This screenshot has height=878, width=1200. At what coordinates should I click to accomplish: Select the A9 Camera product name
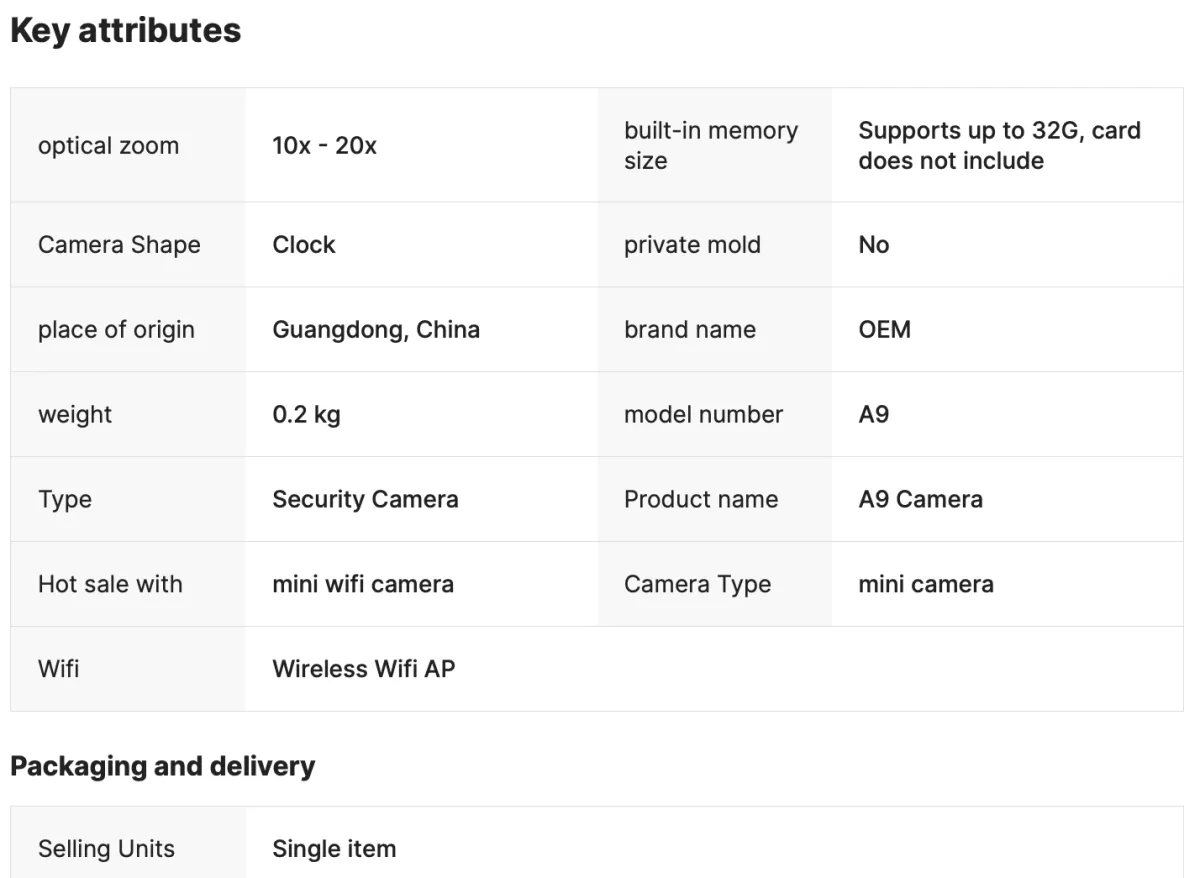pos(920,499)
